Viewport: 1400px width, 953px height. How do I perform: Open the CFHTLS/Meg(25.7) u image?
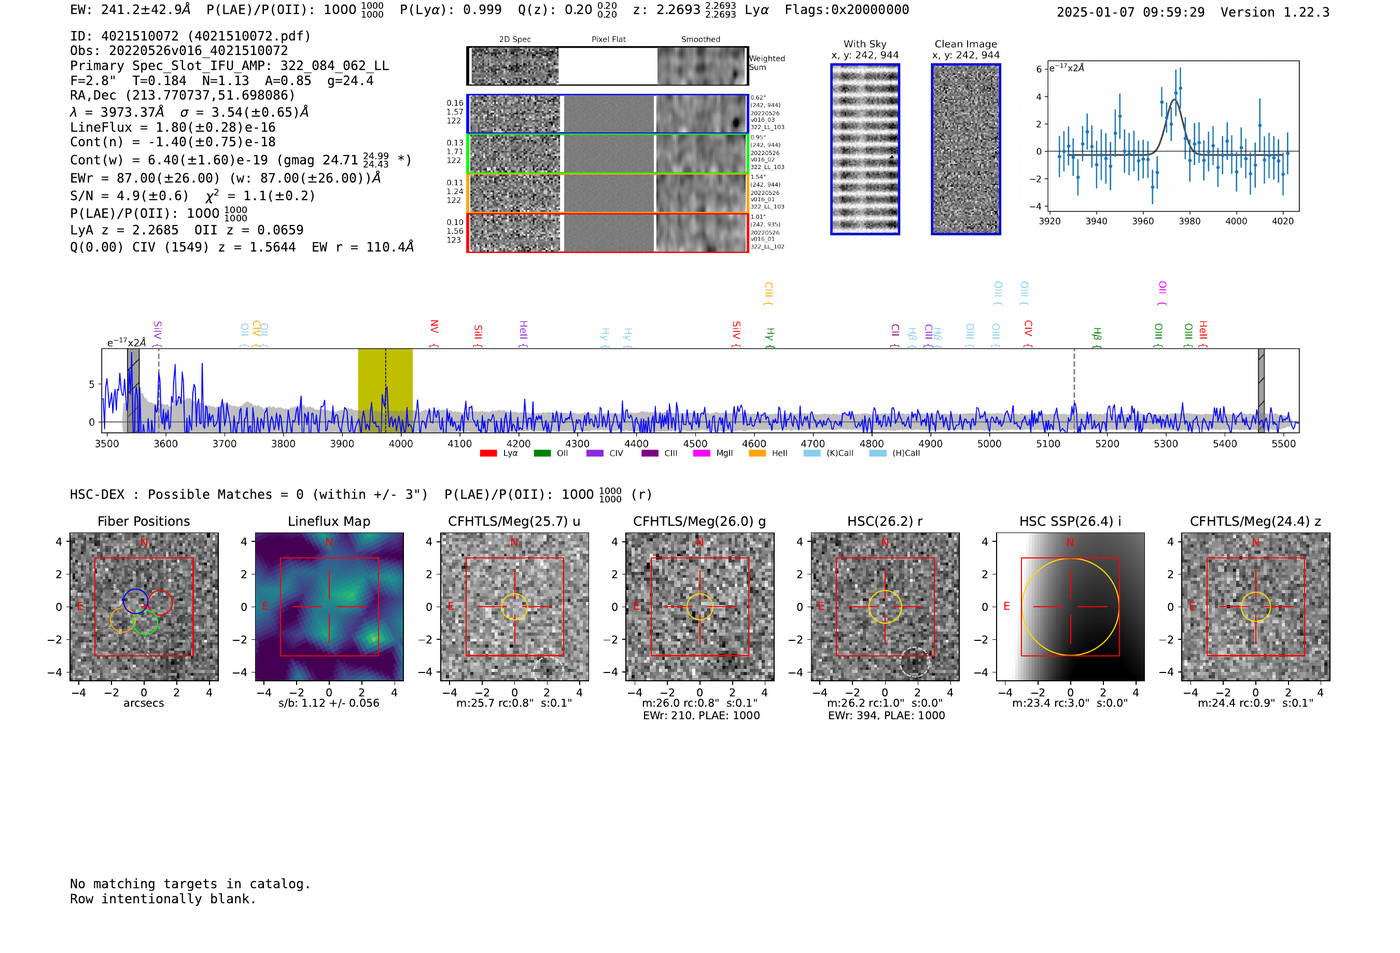coord(514,607)
